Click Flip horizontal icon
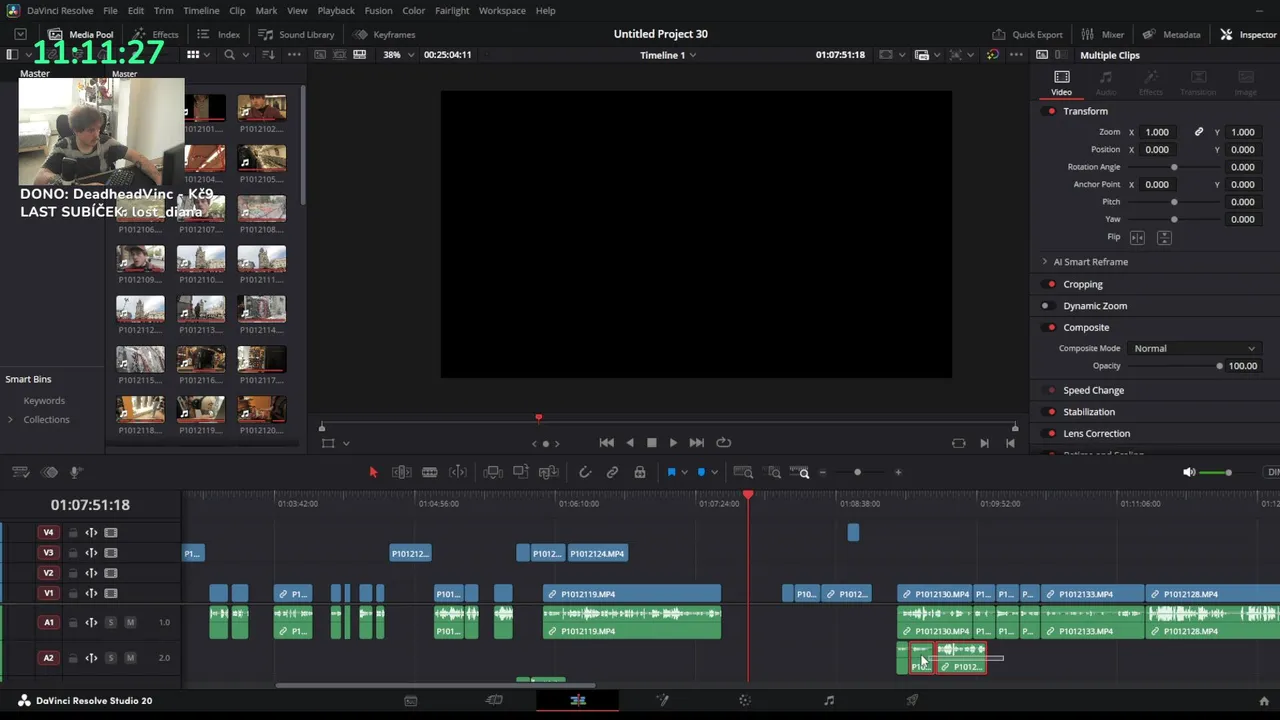This screenshot has height=720, width=1280. [1137, 238]
